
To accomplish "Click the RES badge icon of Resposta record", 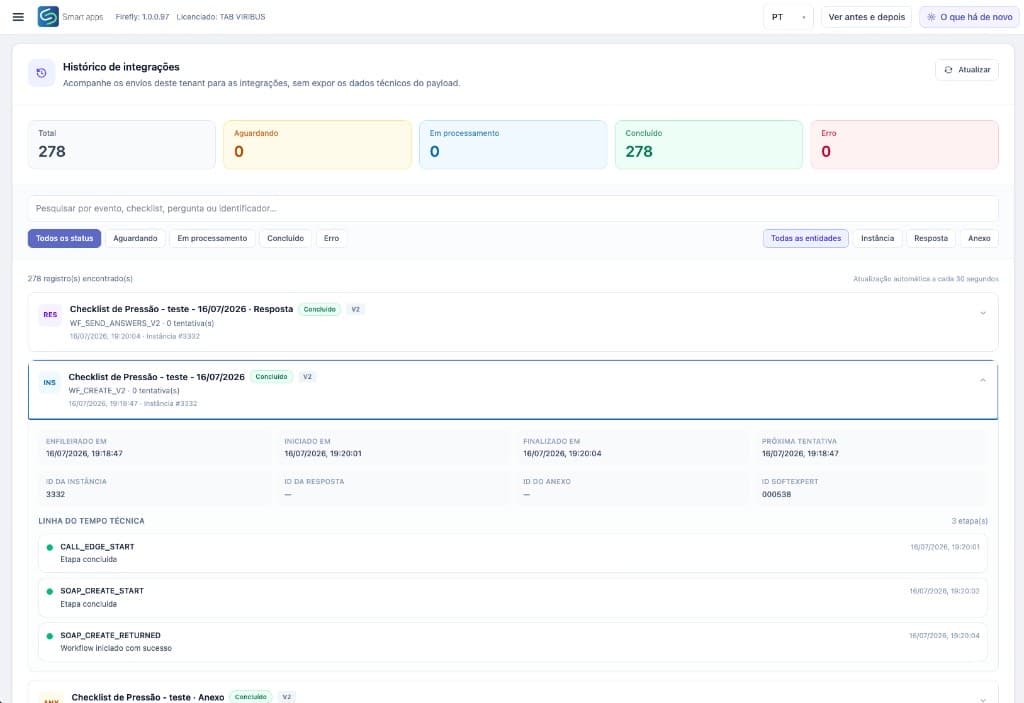I will 50,315.
